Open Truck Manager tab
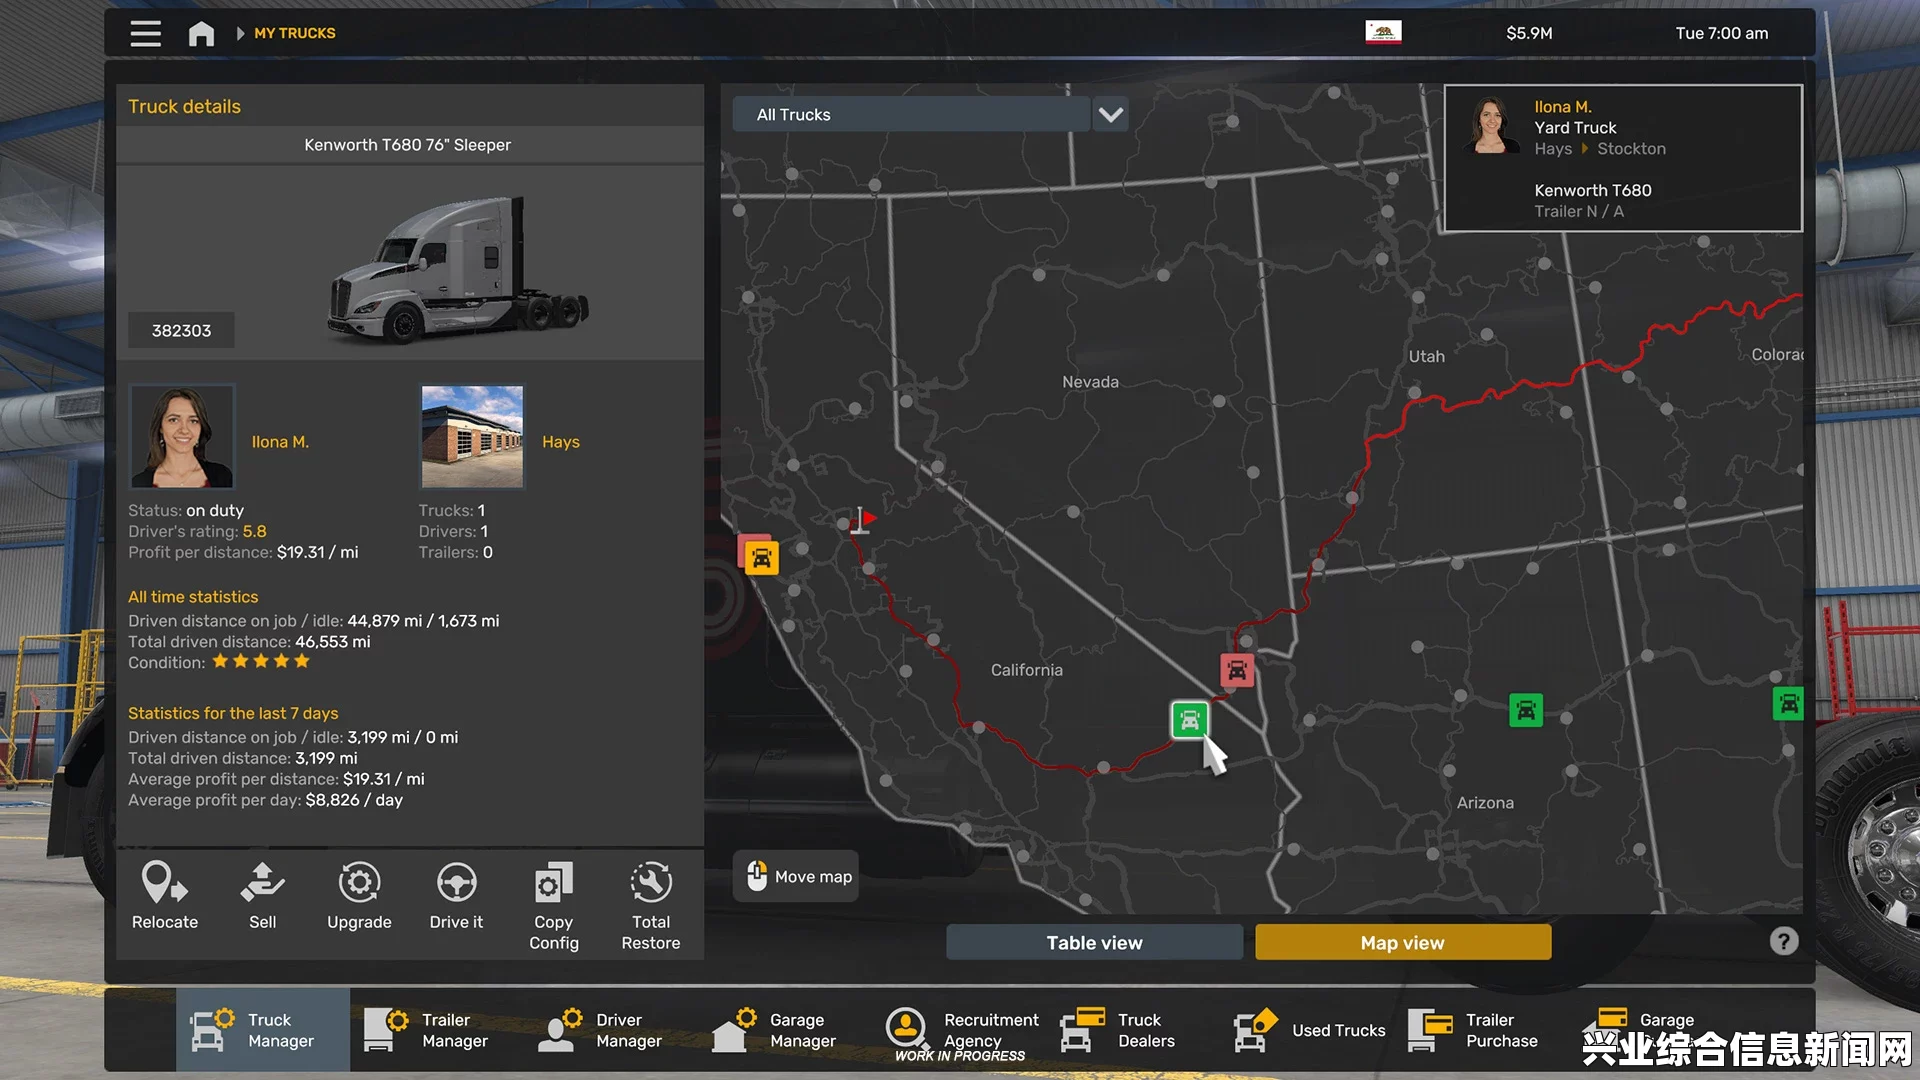The height and width of the screenshot is (1080, 1920). point(258,1029)
